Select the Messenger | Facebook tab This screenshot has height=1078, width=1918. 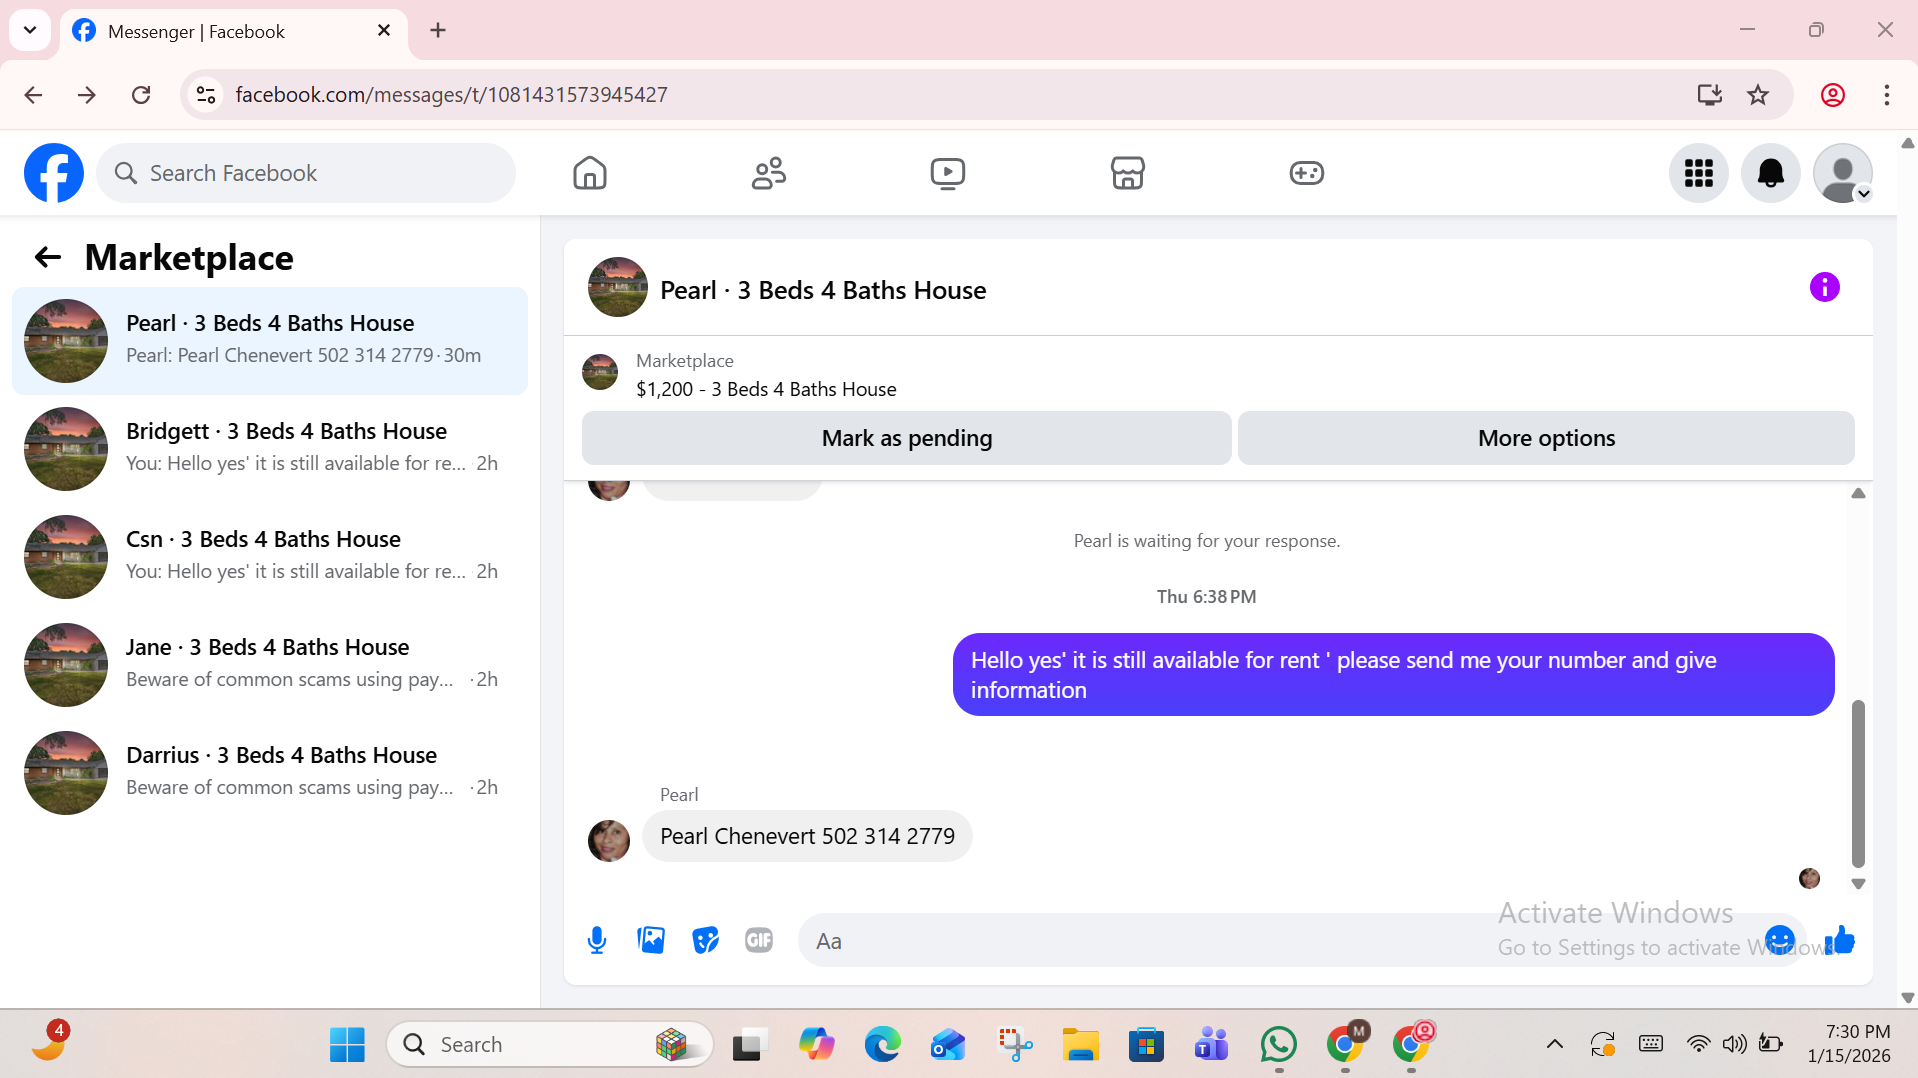[233, 31]
